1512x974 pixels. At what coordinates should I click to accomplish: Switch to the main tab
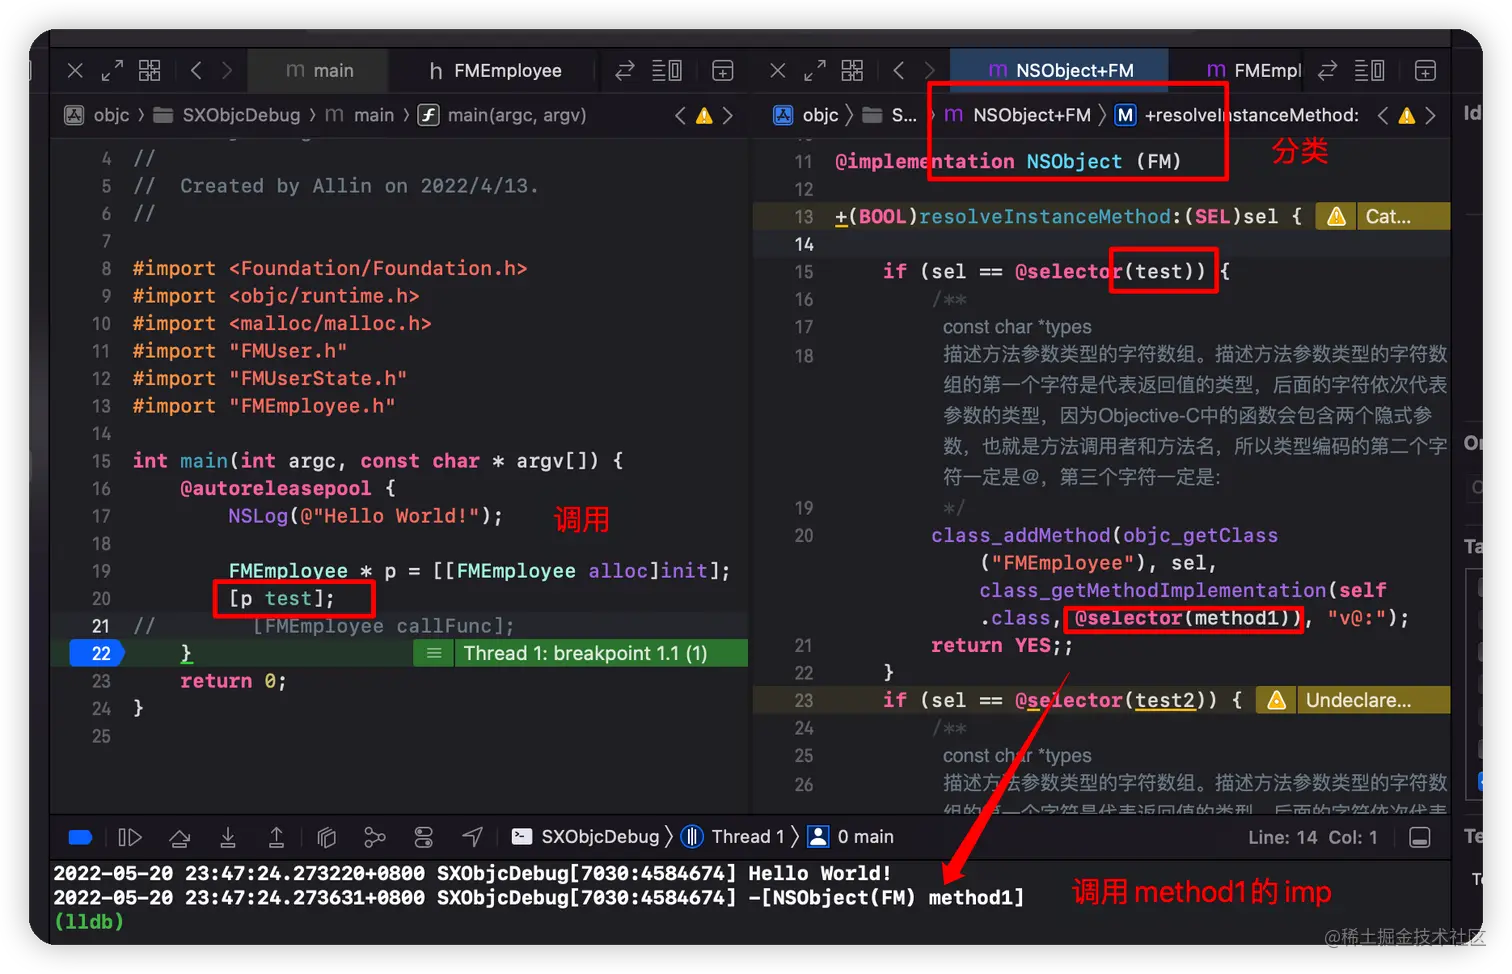319,70
